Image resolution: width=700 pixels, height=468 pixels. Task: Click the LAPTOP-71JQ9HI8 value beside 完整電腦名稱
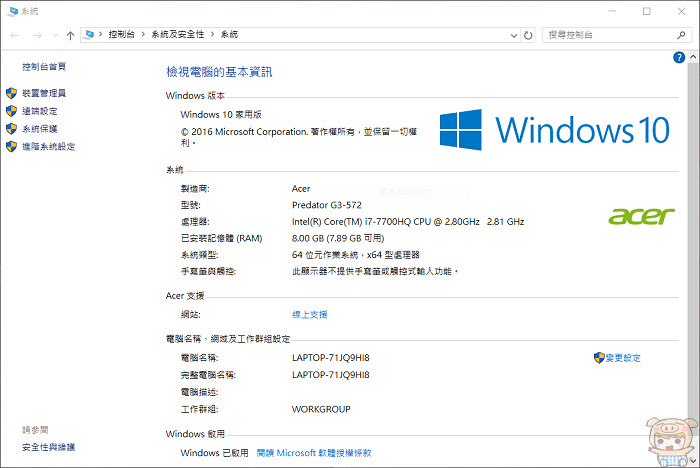coord(331,375)
